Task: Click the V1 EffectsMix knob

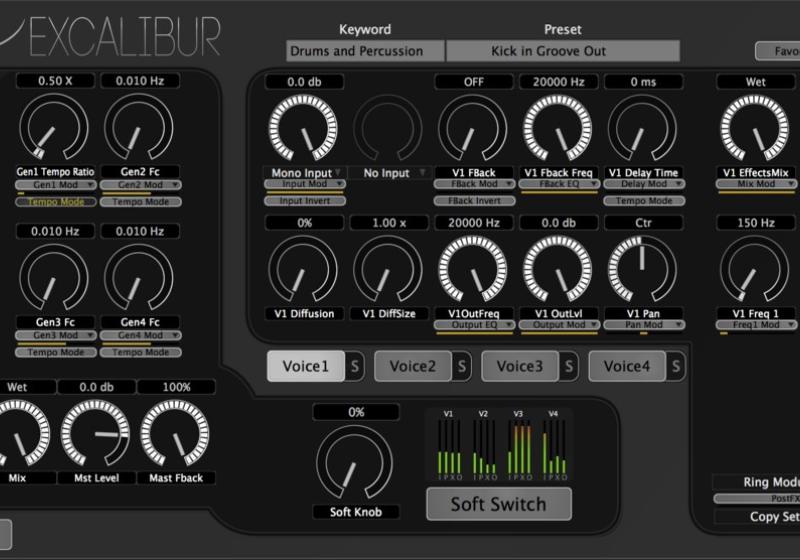Action: (755, 128)
